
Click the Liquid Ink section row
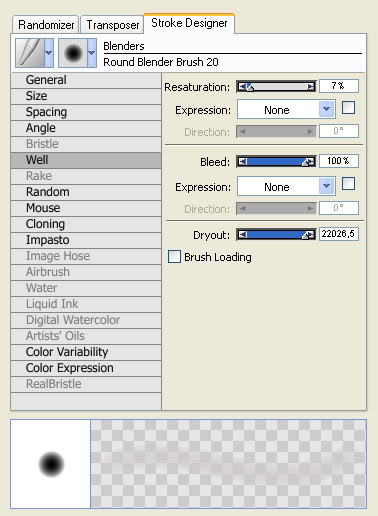pyautogui.click(x=86, y=304)
